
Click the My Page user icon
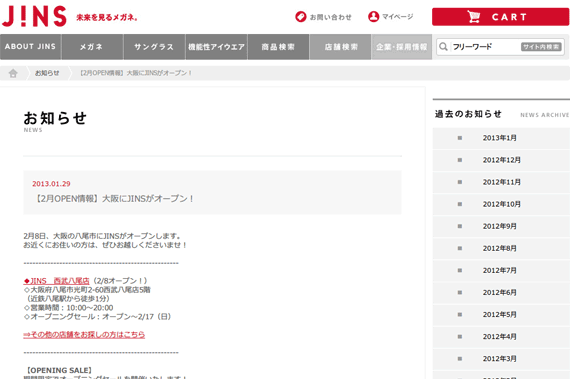[x=373, y=17]
